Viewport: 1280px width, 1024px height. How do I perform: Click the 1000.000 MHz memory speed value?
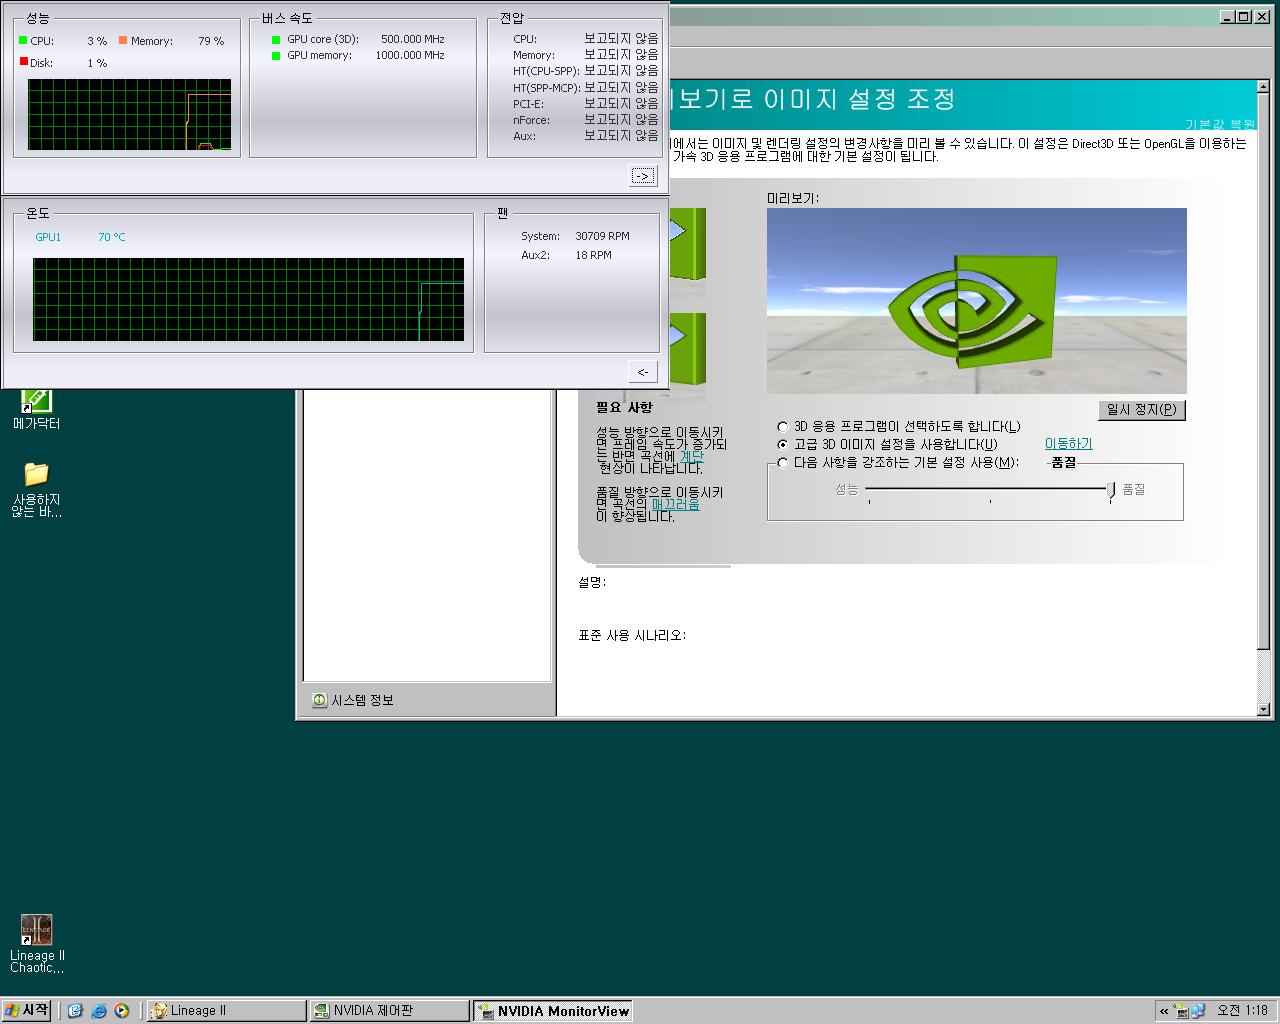[x=410, y=55]
